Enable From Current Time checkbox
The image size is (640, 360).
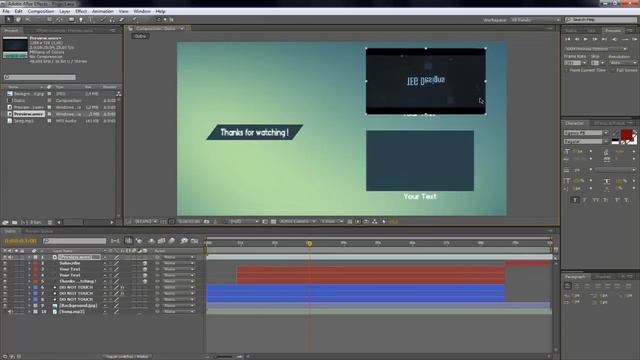[x=567, y=70]
